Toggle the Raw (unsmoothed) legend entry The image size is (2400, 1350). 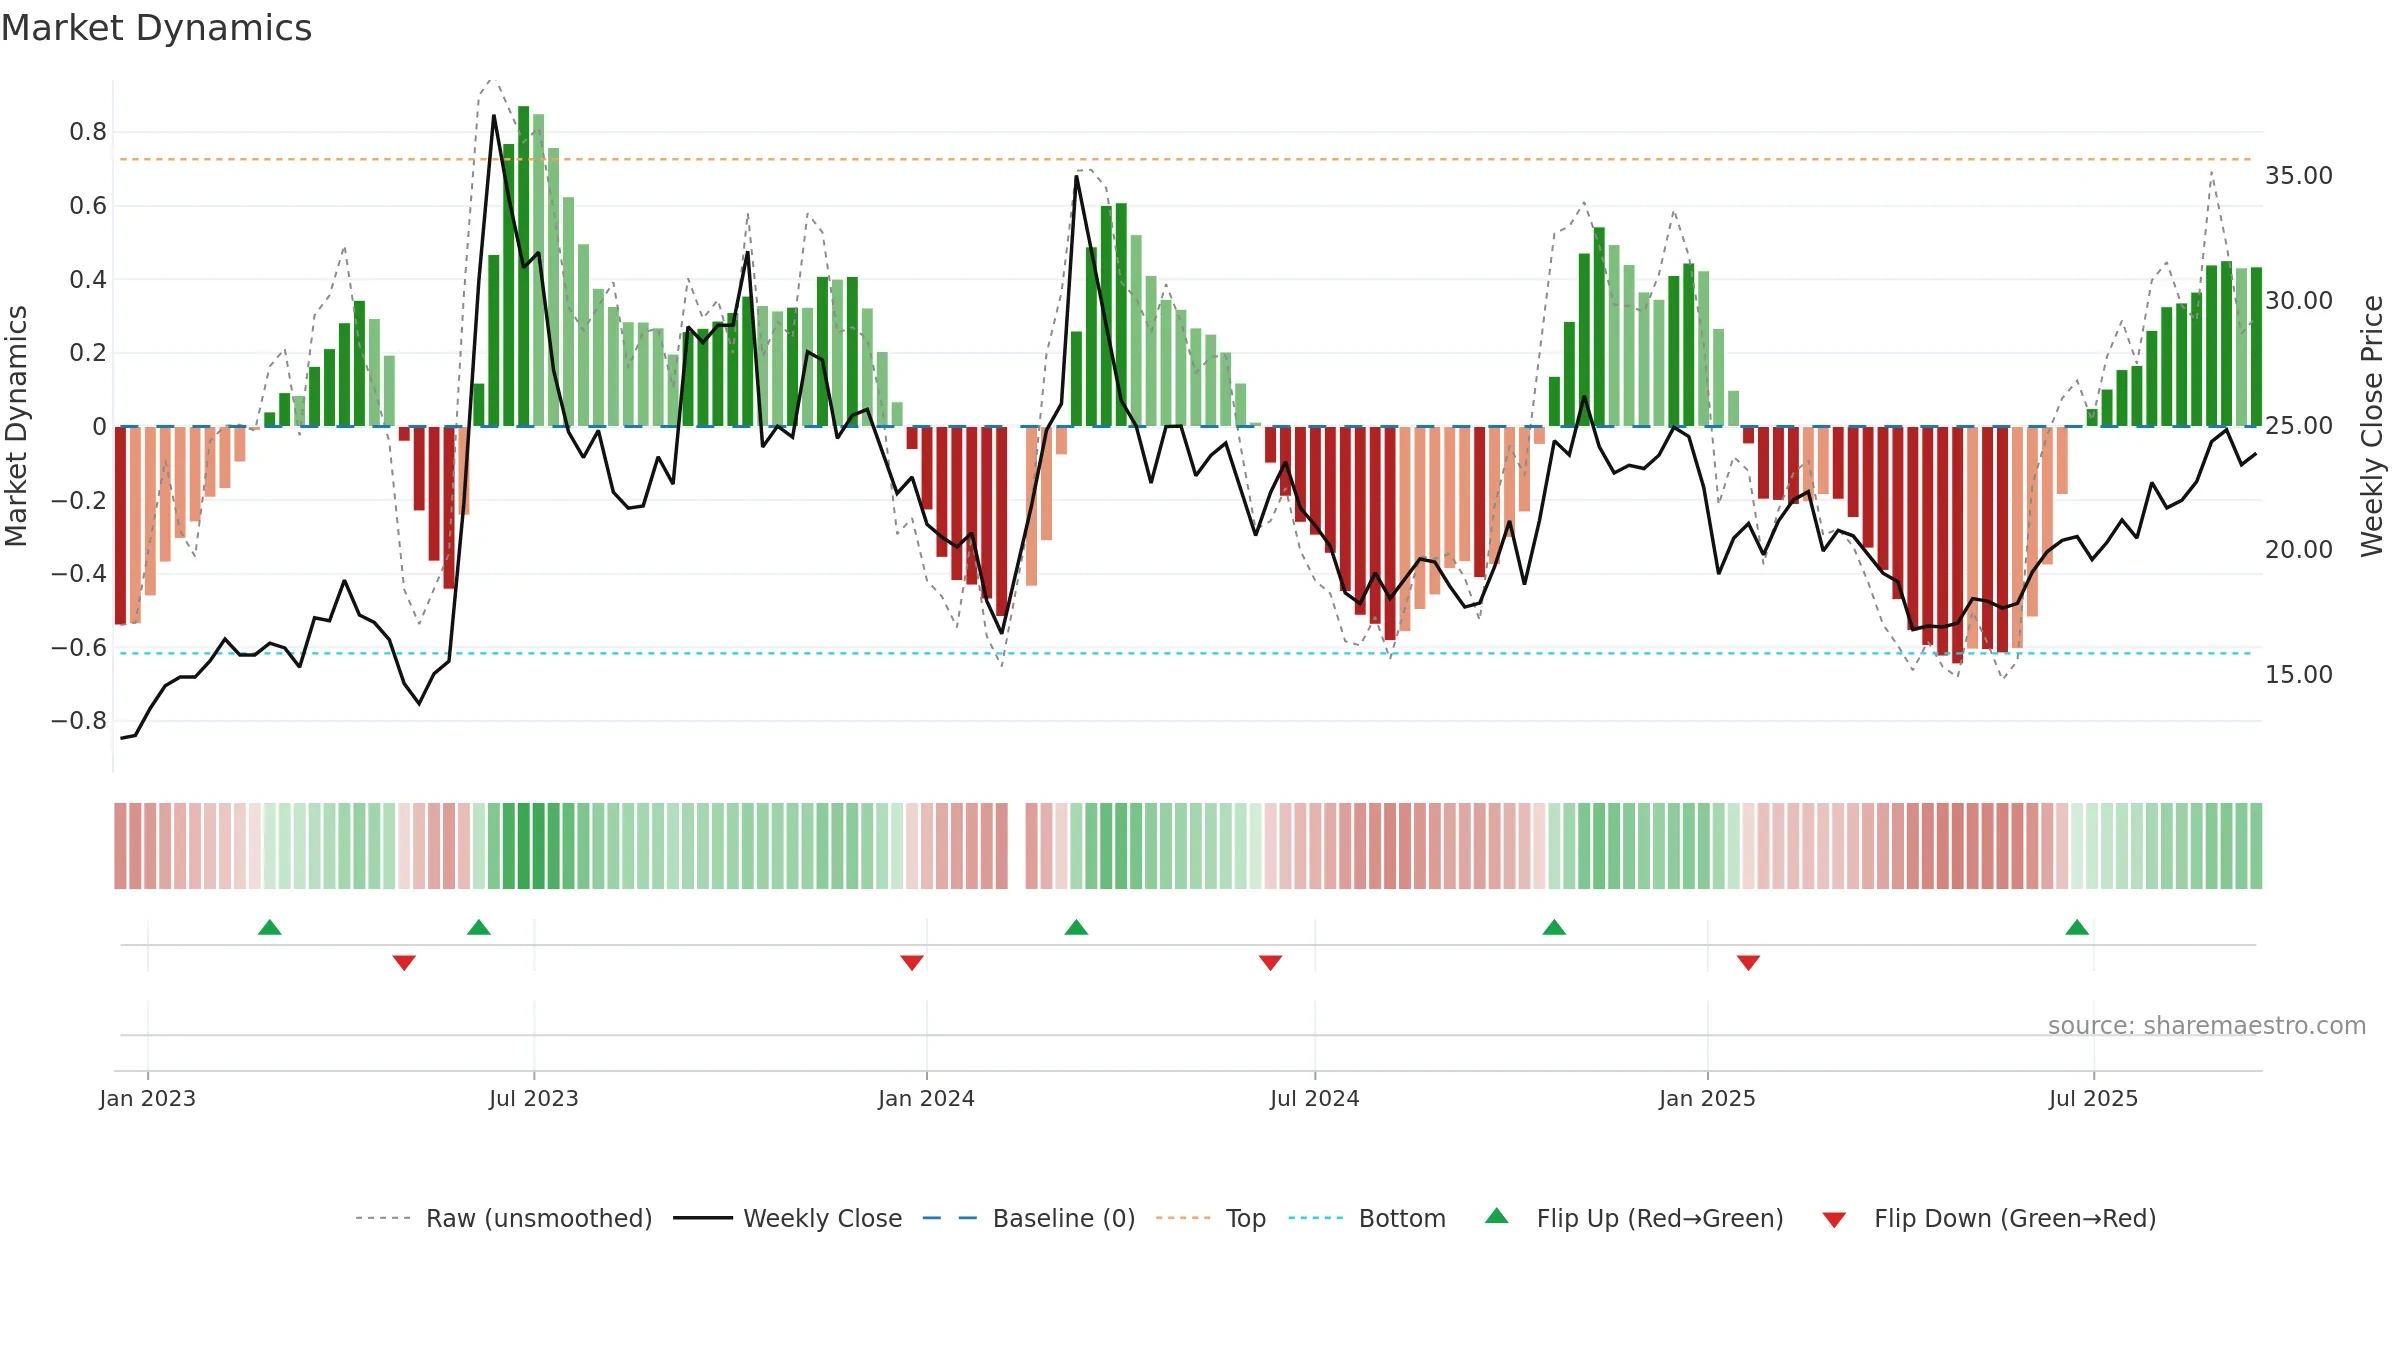[503, 1218]
